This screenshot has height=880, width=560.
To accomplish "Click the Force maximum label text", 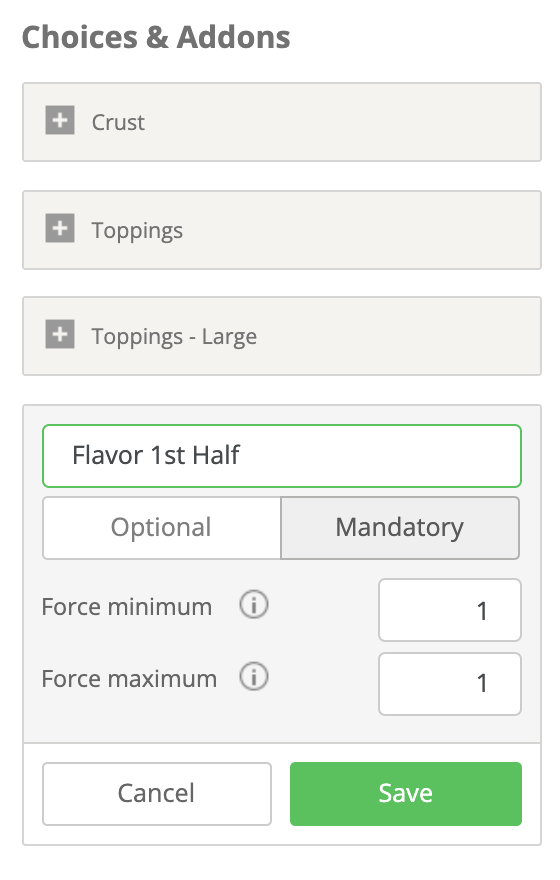I will click(x=129, y=679).
